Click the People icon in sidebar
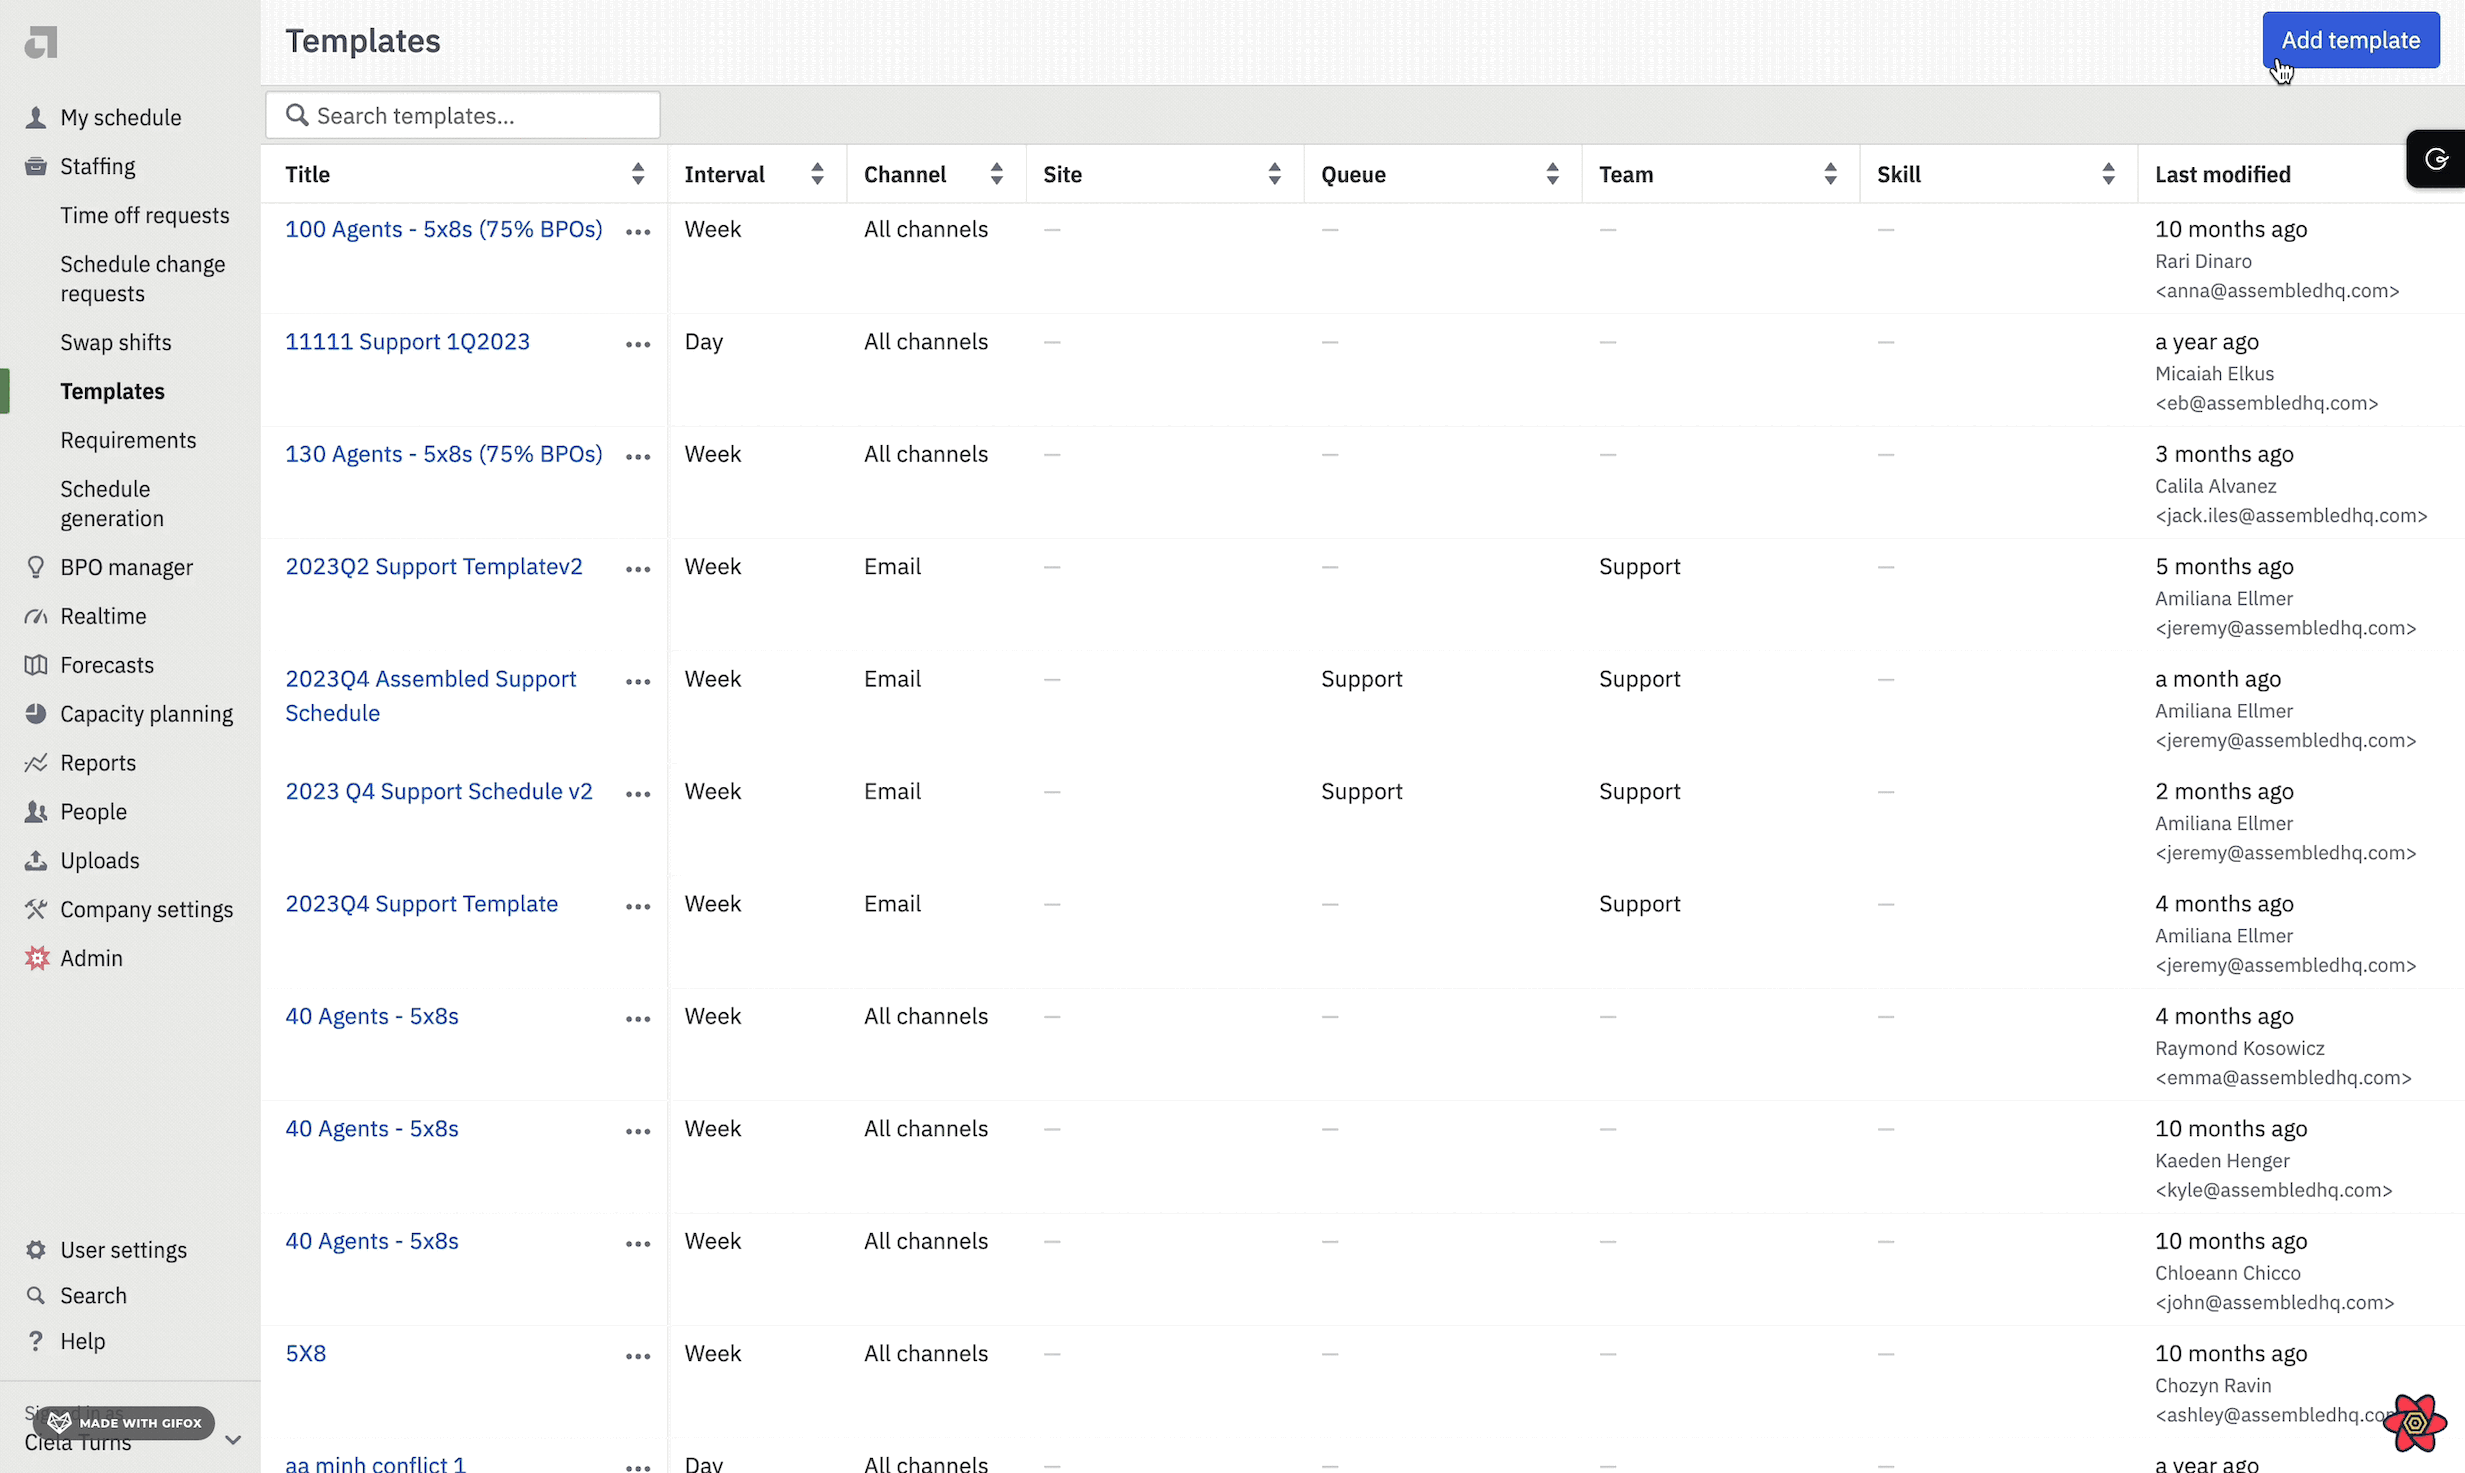2465x1473 pixels. (x=36, y=812)
